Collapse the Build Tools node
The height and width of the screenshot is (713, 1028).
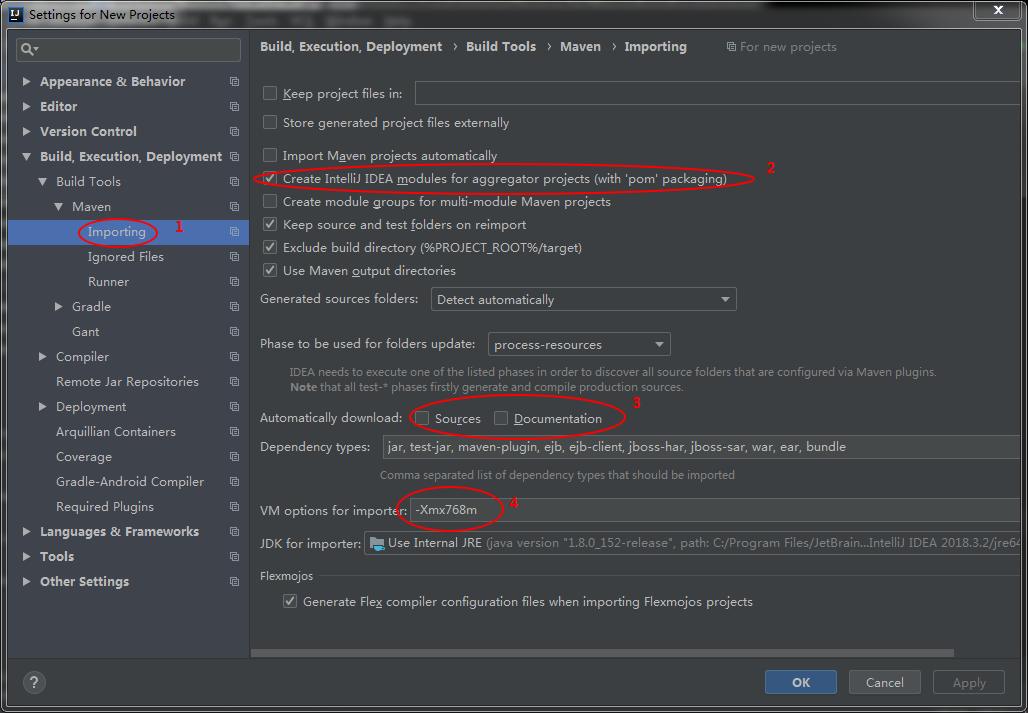[43, 182]
